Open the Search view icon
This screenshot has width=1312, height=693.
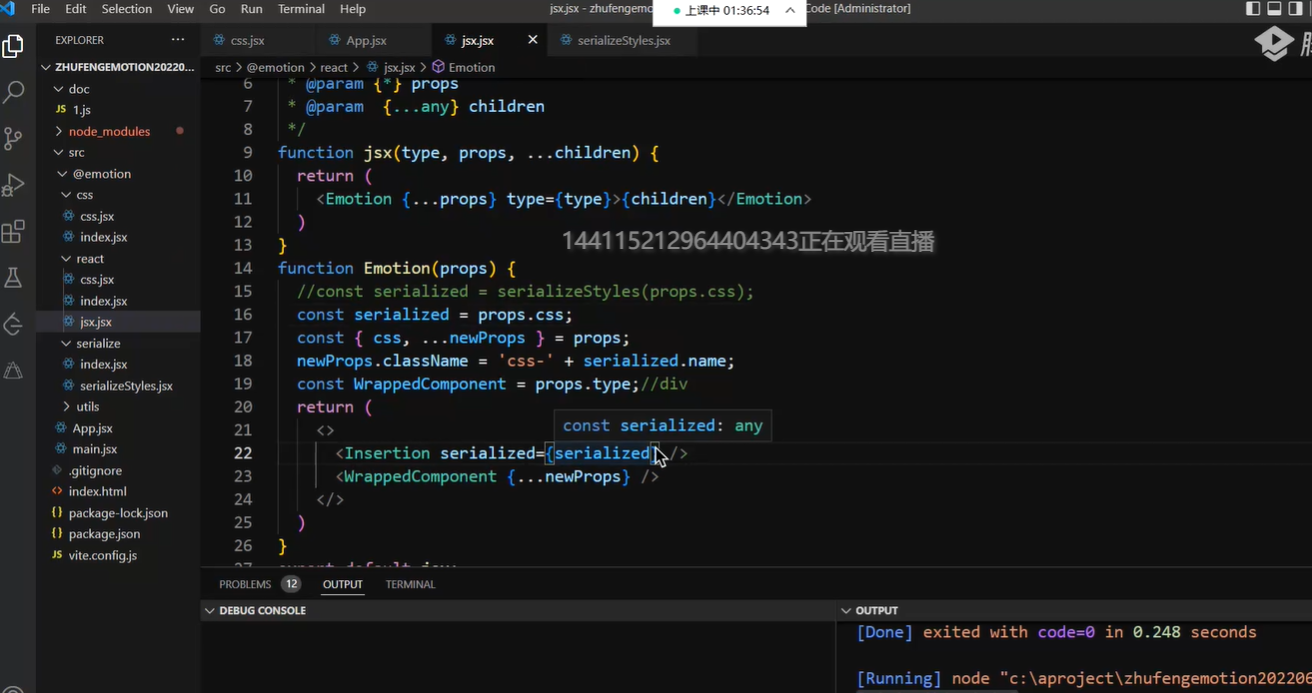pyautogui.click(x=14, y=92)
